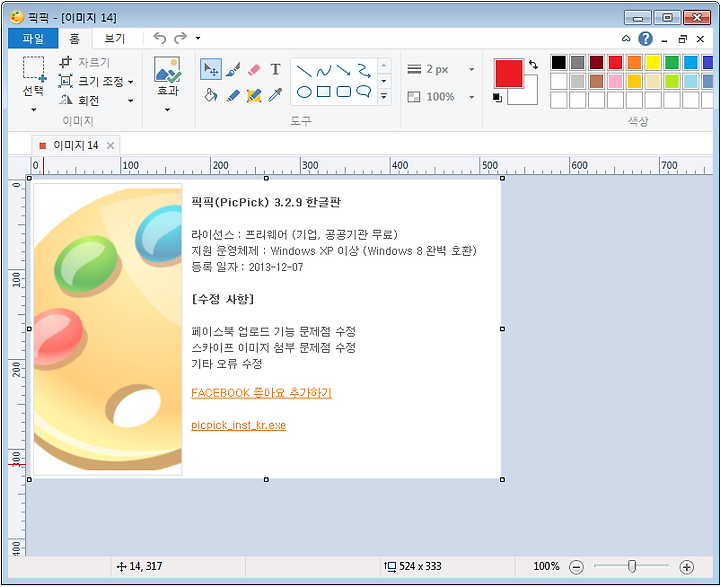Click the dashed 선택 selection tool

pyautogui.click(x=34, y=69)
